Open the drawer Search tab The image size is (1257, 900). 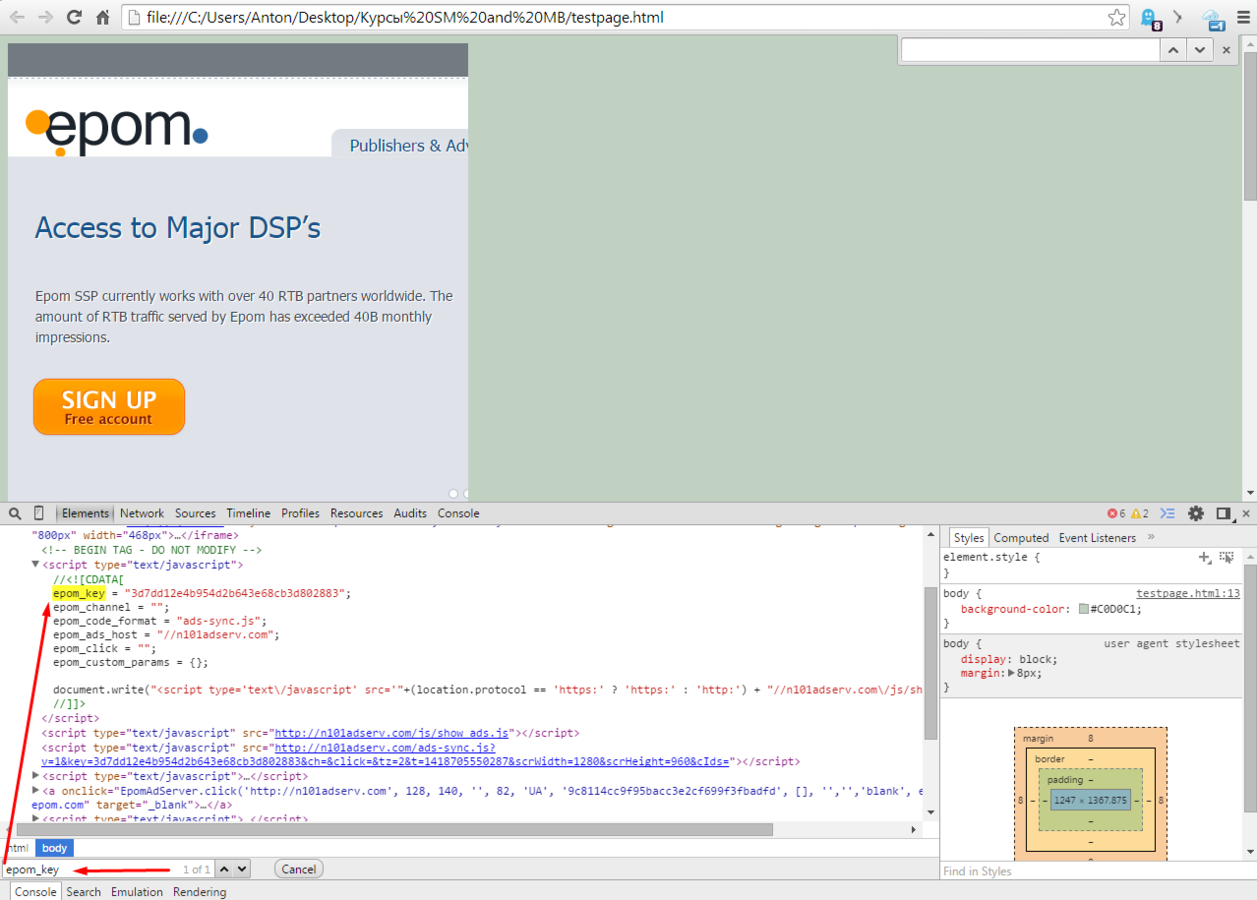point(84,892)
